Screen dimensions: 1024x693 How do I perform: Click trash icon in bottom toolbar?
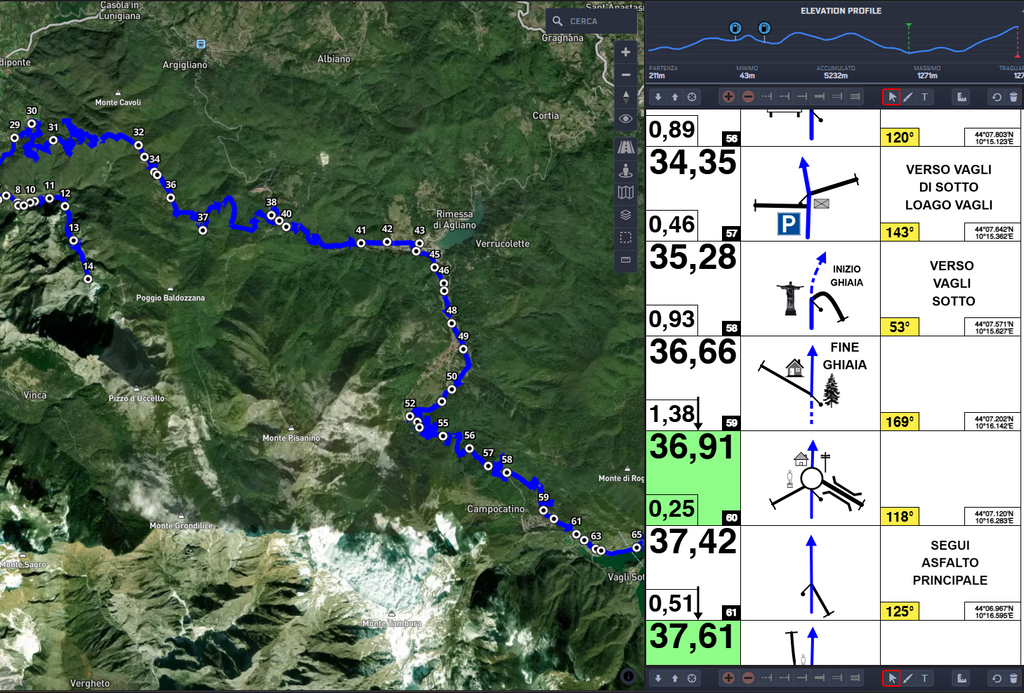(x=1014, y=679)
